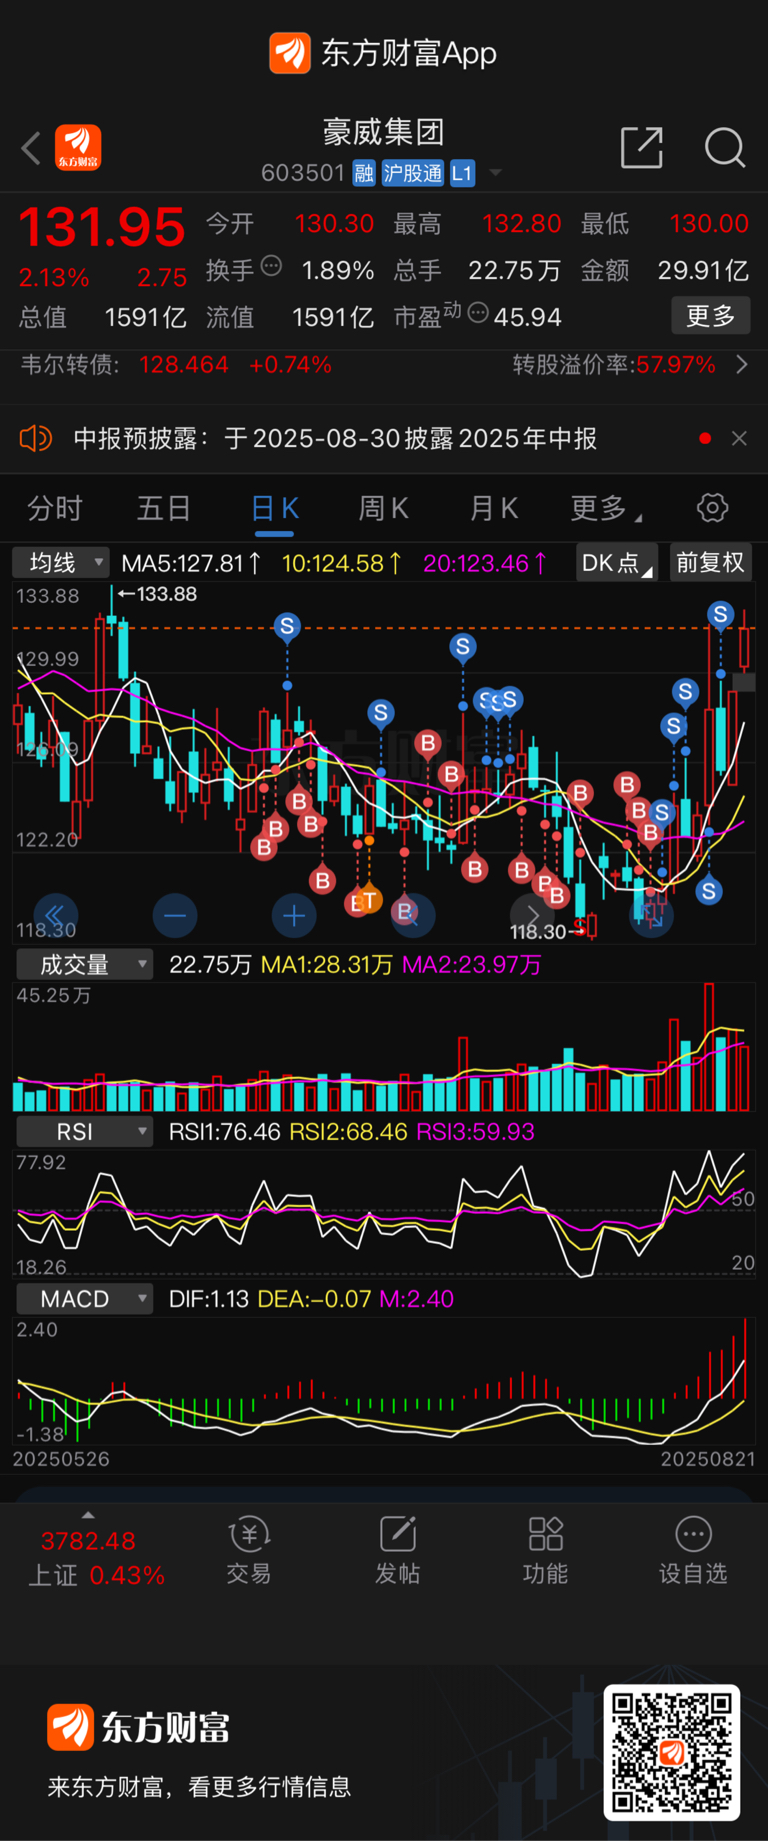This screenshot has height=1841, width=769.
Task: Tap the 融 margin trading badge
Action: [x=364, y=173]
